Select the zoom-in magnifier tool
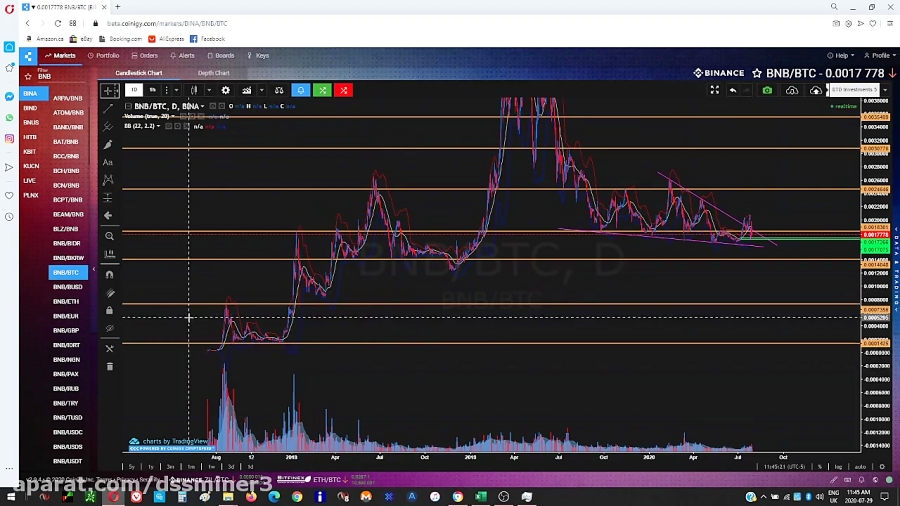Image resolution: width=900 pixels, height=506 pixels. [x=109, y=236]
